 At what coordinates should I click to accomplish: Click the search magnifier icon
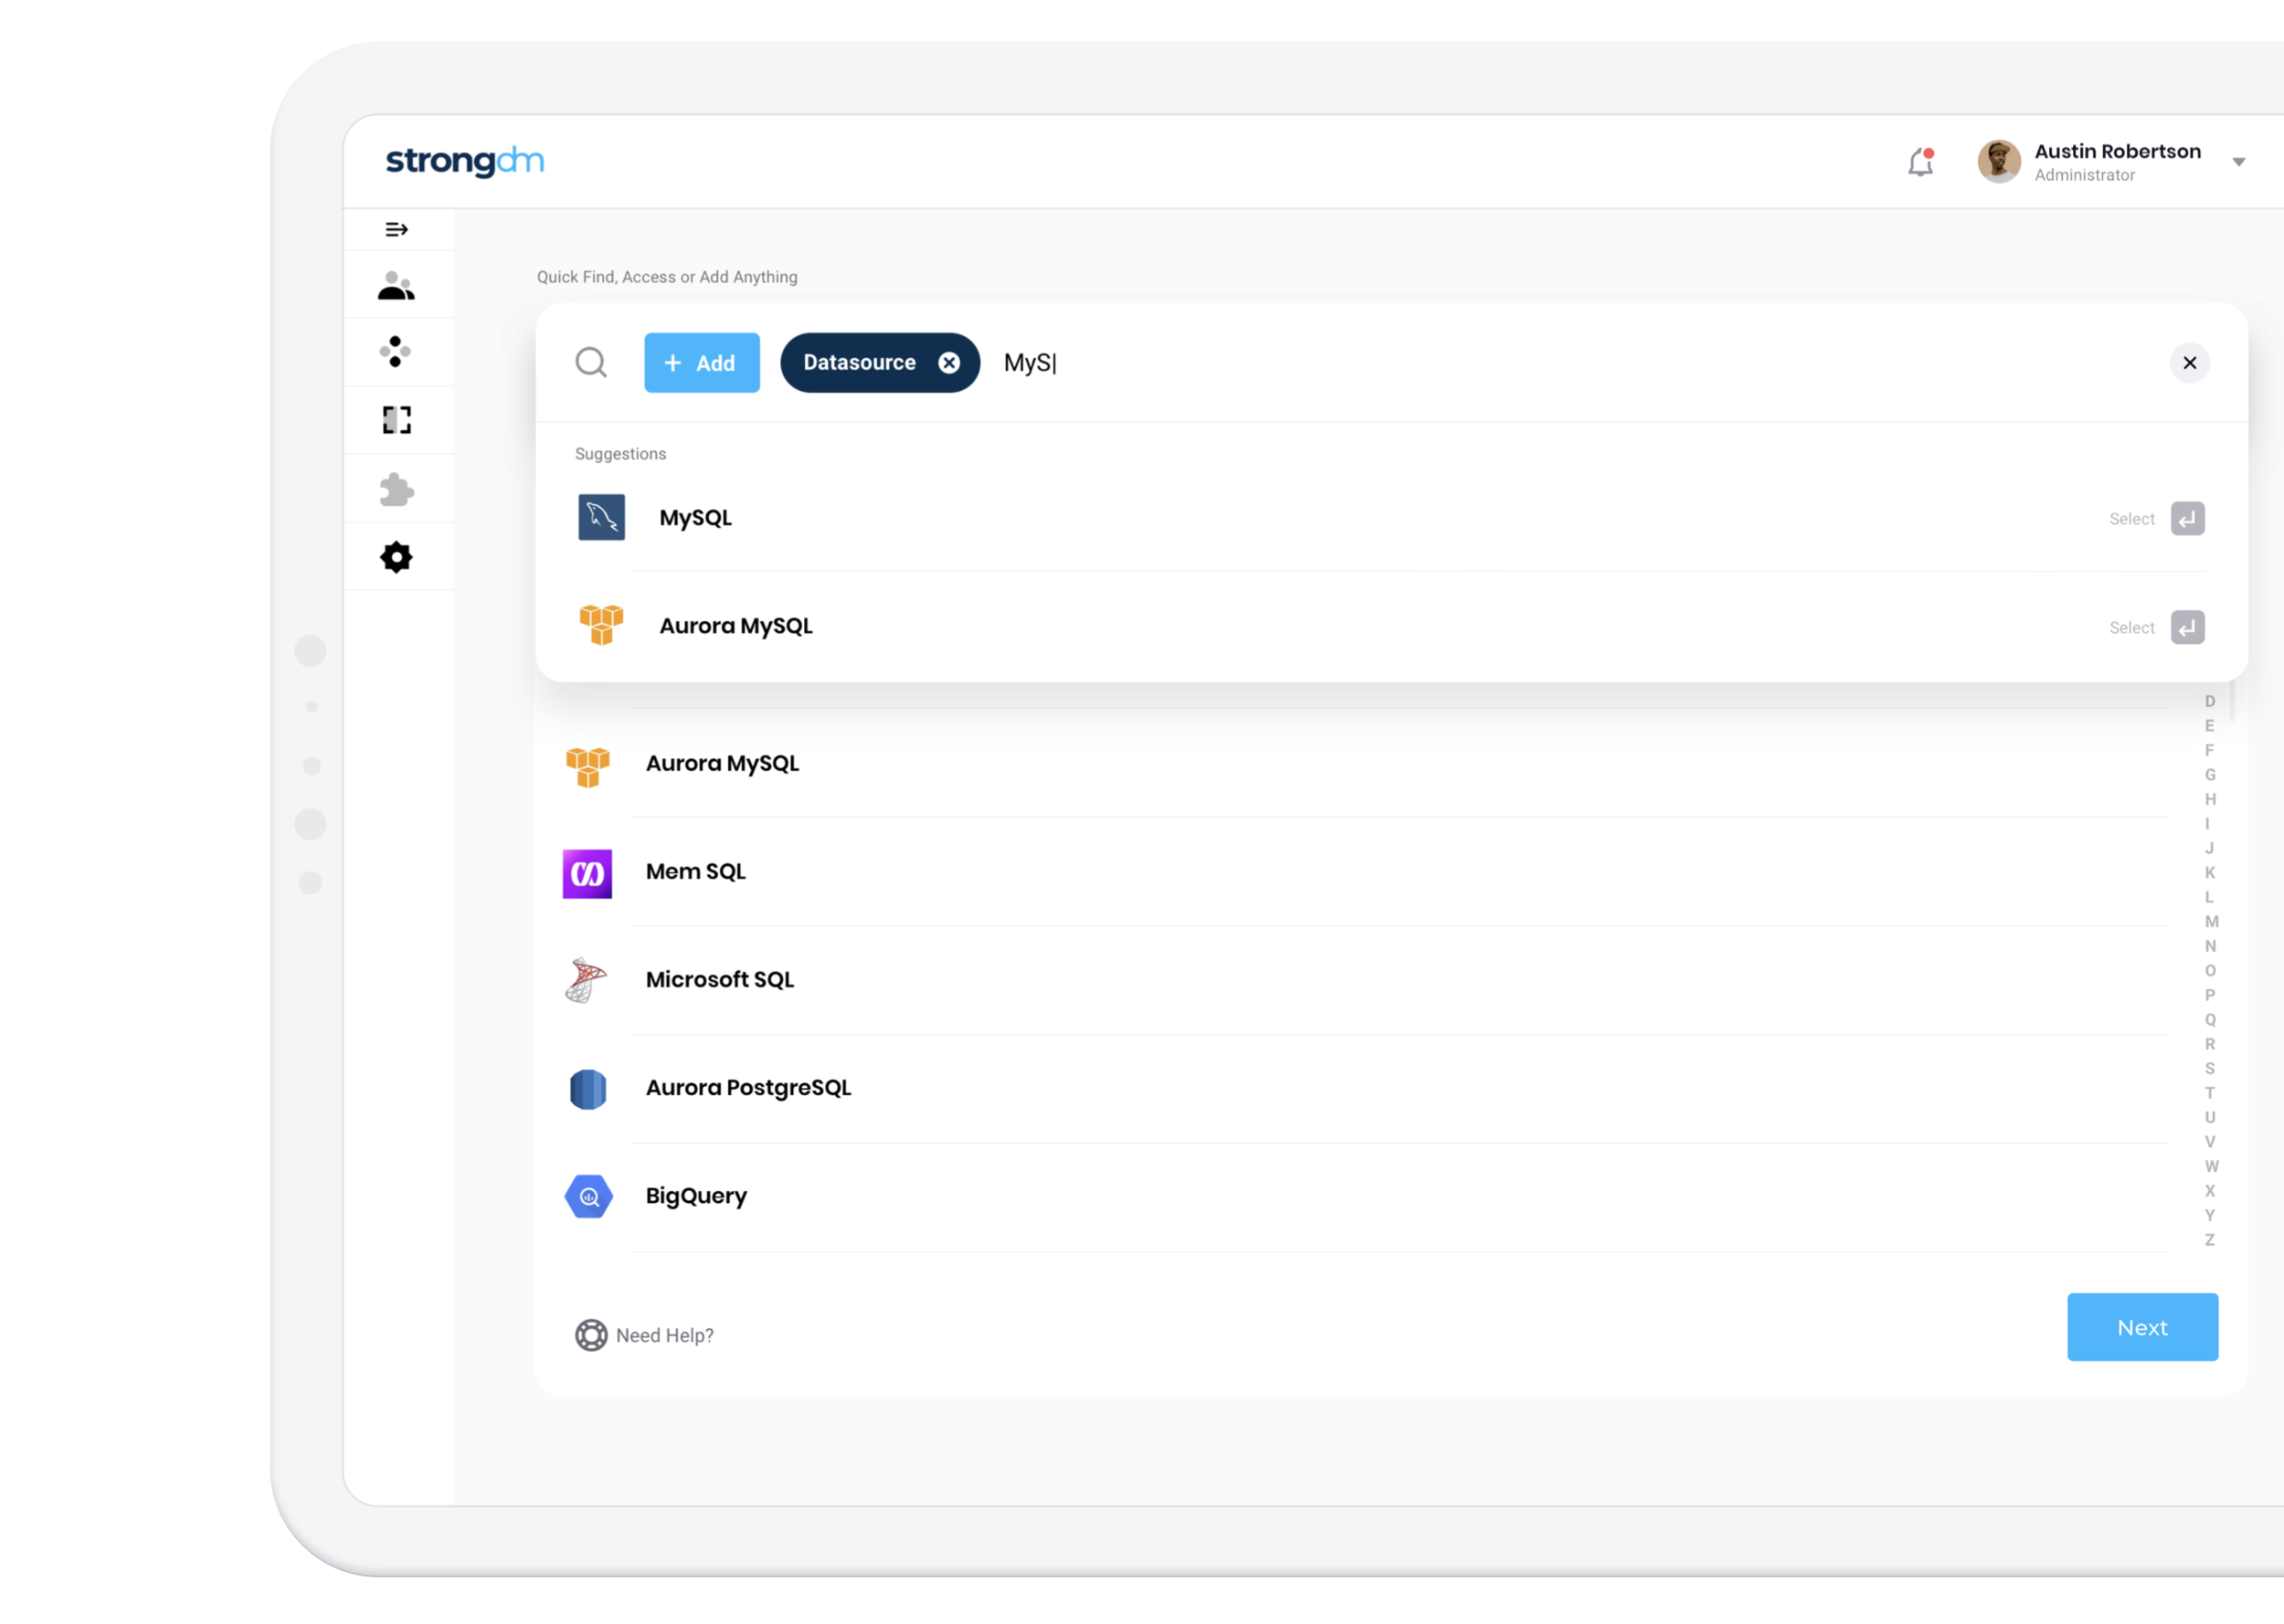591,363
